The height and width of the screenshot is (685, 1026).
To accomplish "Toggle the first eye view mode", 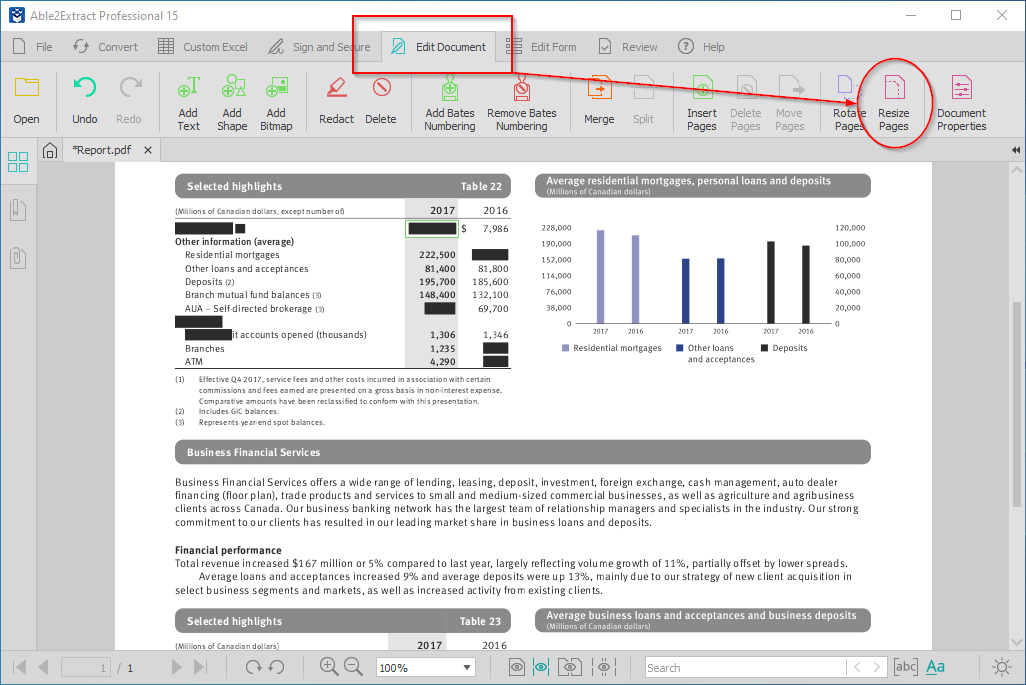I will pyautogui.click(x=517, y=667).
